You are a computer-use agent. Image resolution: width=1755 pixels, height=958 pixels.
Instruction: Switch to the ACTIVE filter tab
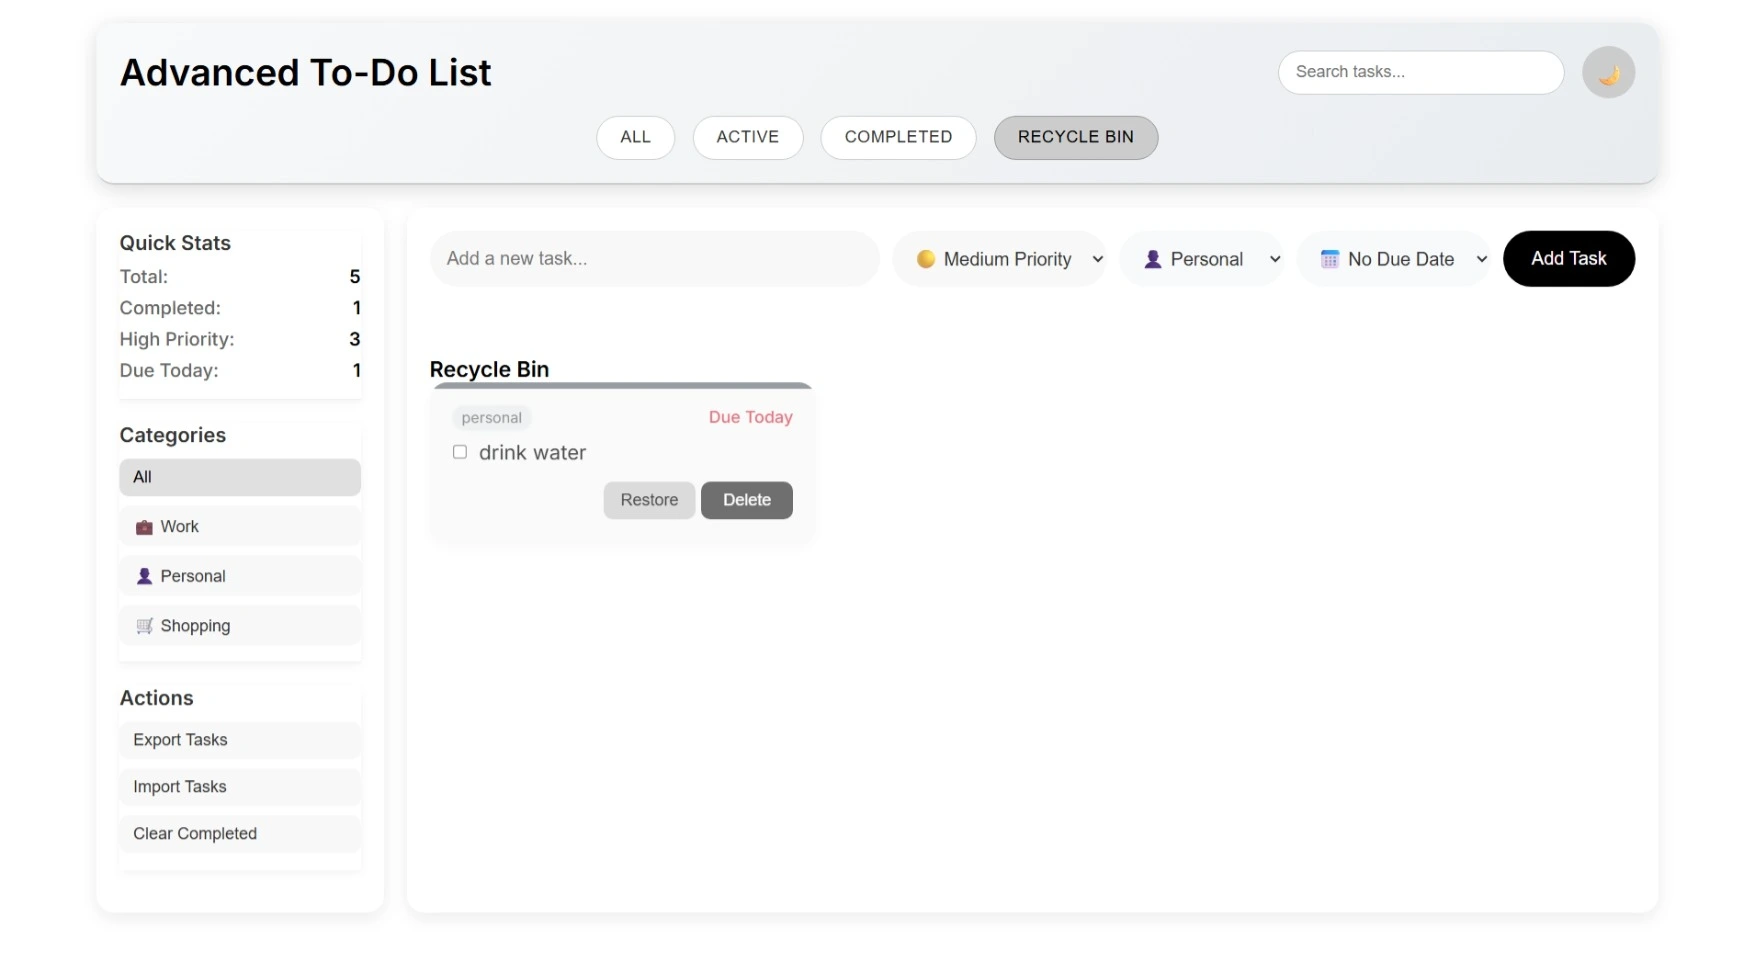[x=747, y=137]
